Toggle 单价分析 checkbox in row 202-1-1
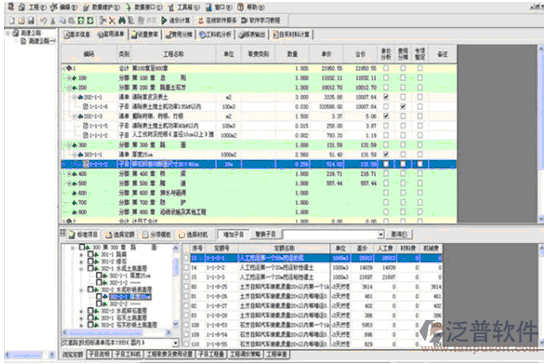This screenshot has width=549, height=364. tap(386, 97)
